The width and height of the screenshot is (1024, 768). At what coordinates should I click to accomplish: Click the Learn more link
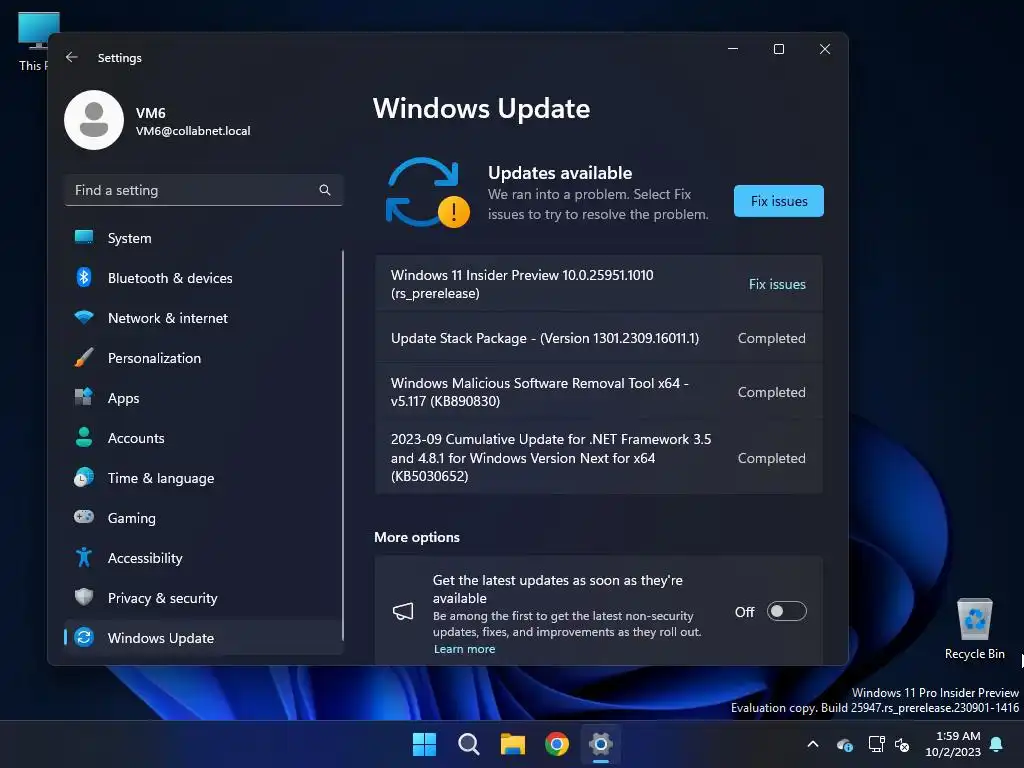(464, 649)
